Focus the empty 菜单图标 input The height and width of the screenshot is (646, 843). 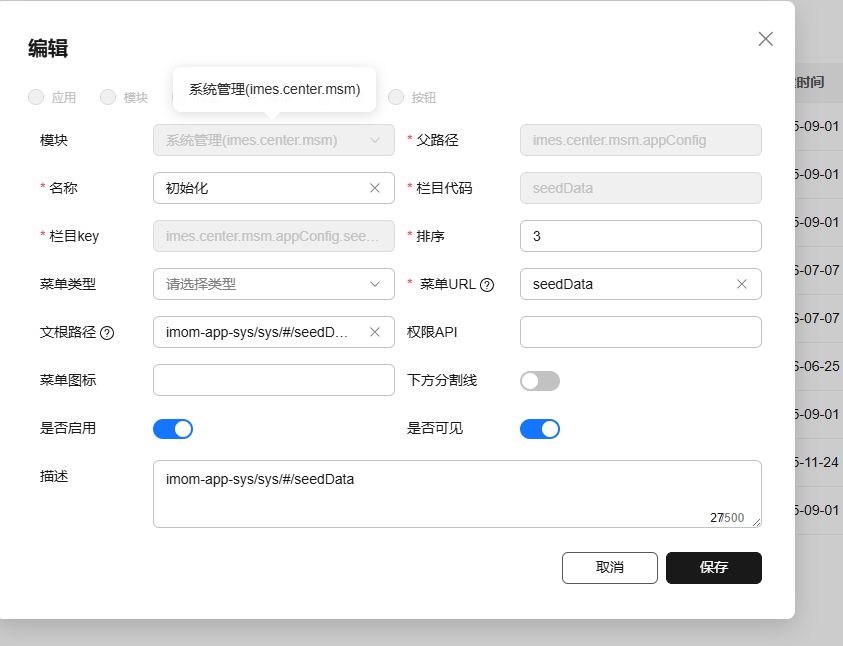point(274,380)
